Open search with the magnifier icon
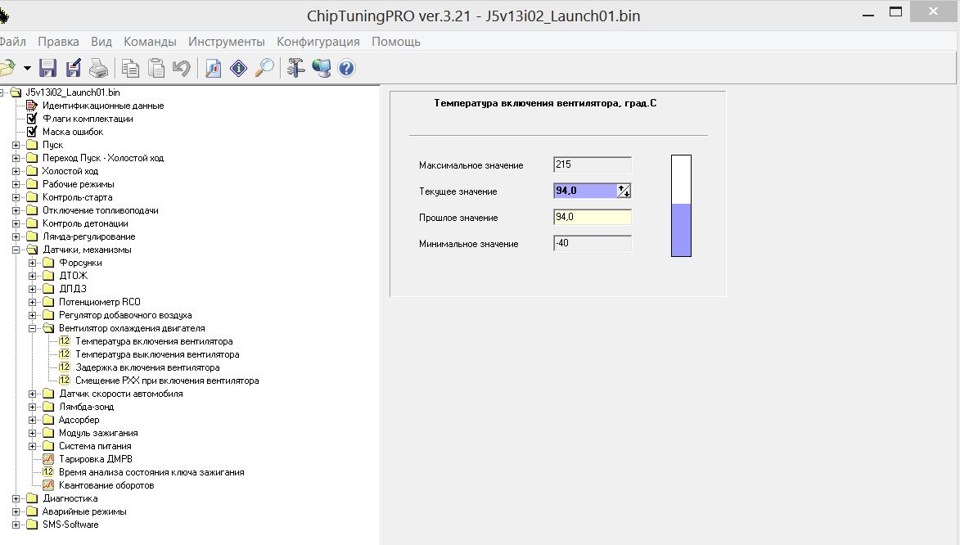960x545 pixels. point(264,68)
